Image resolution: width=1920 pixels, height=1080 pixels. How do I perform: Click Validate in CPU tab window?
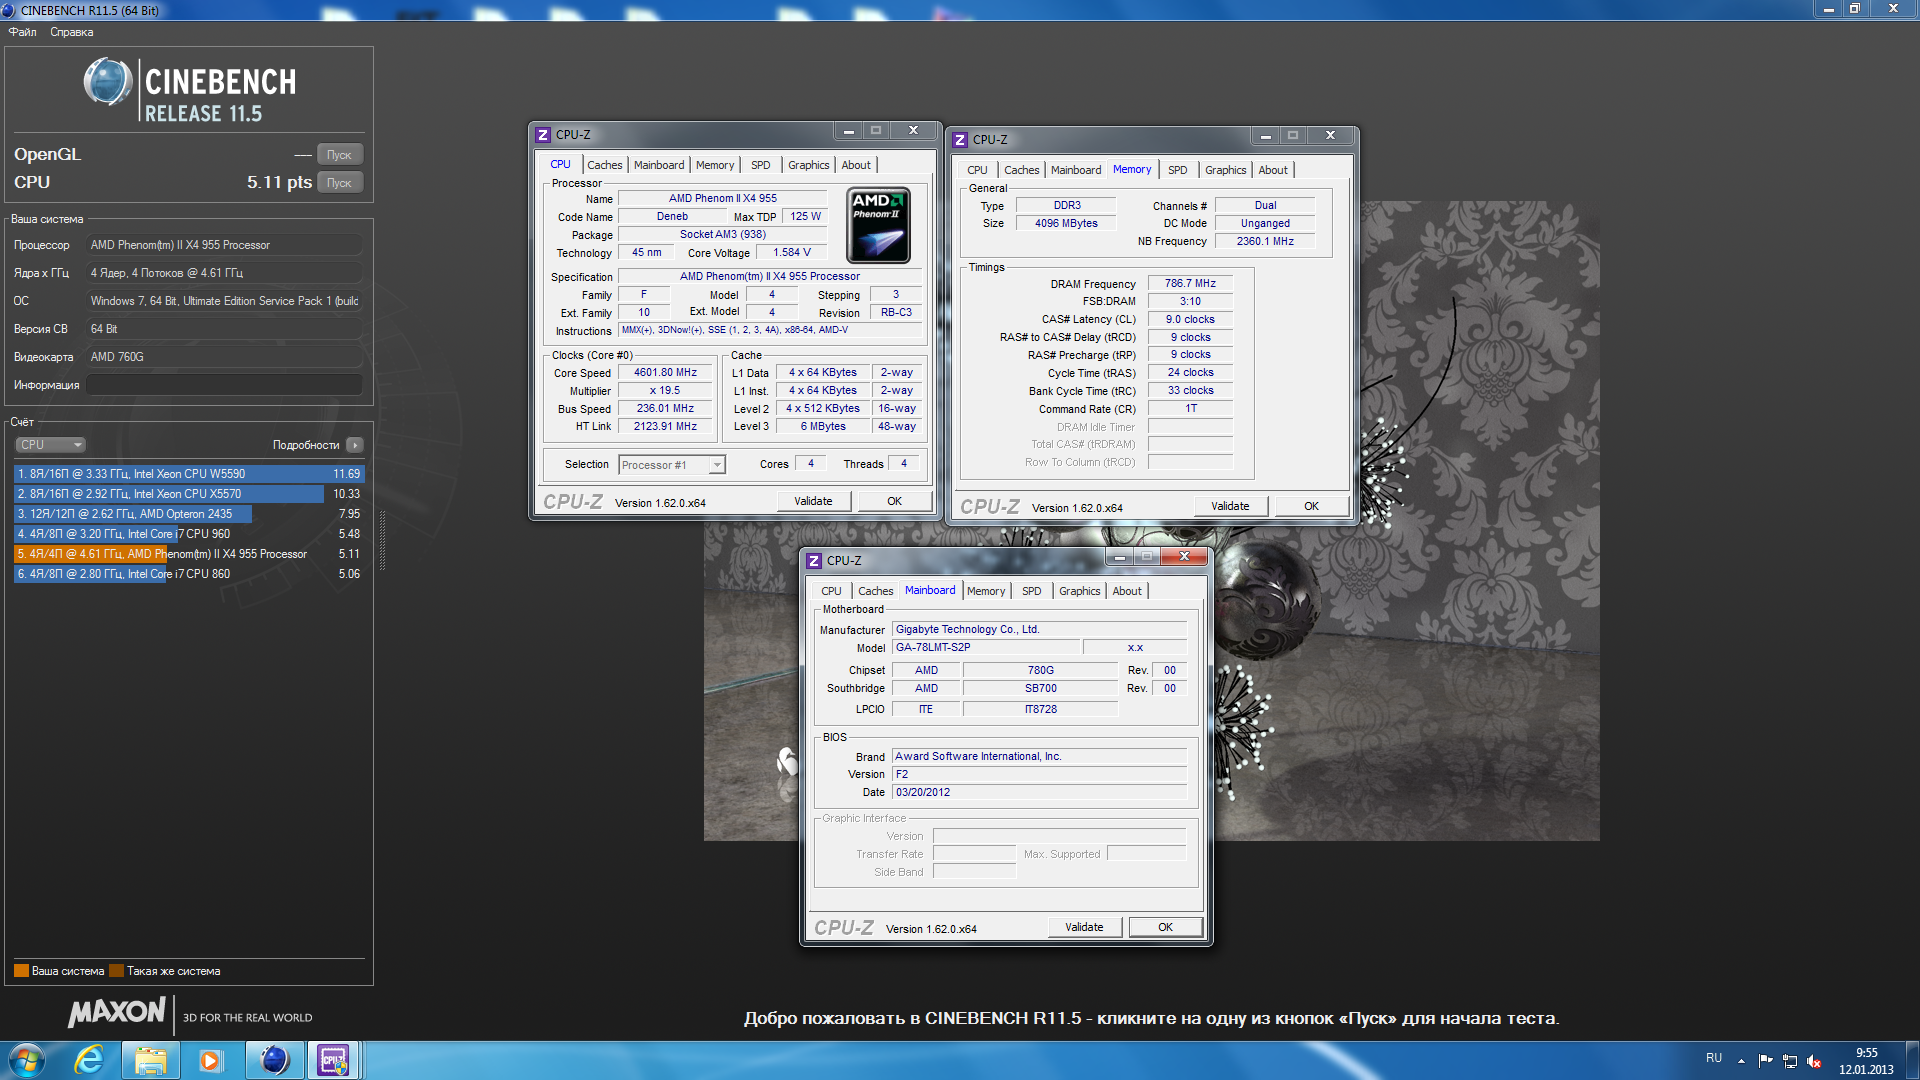coord(813,501)
